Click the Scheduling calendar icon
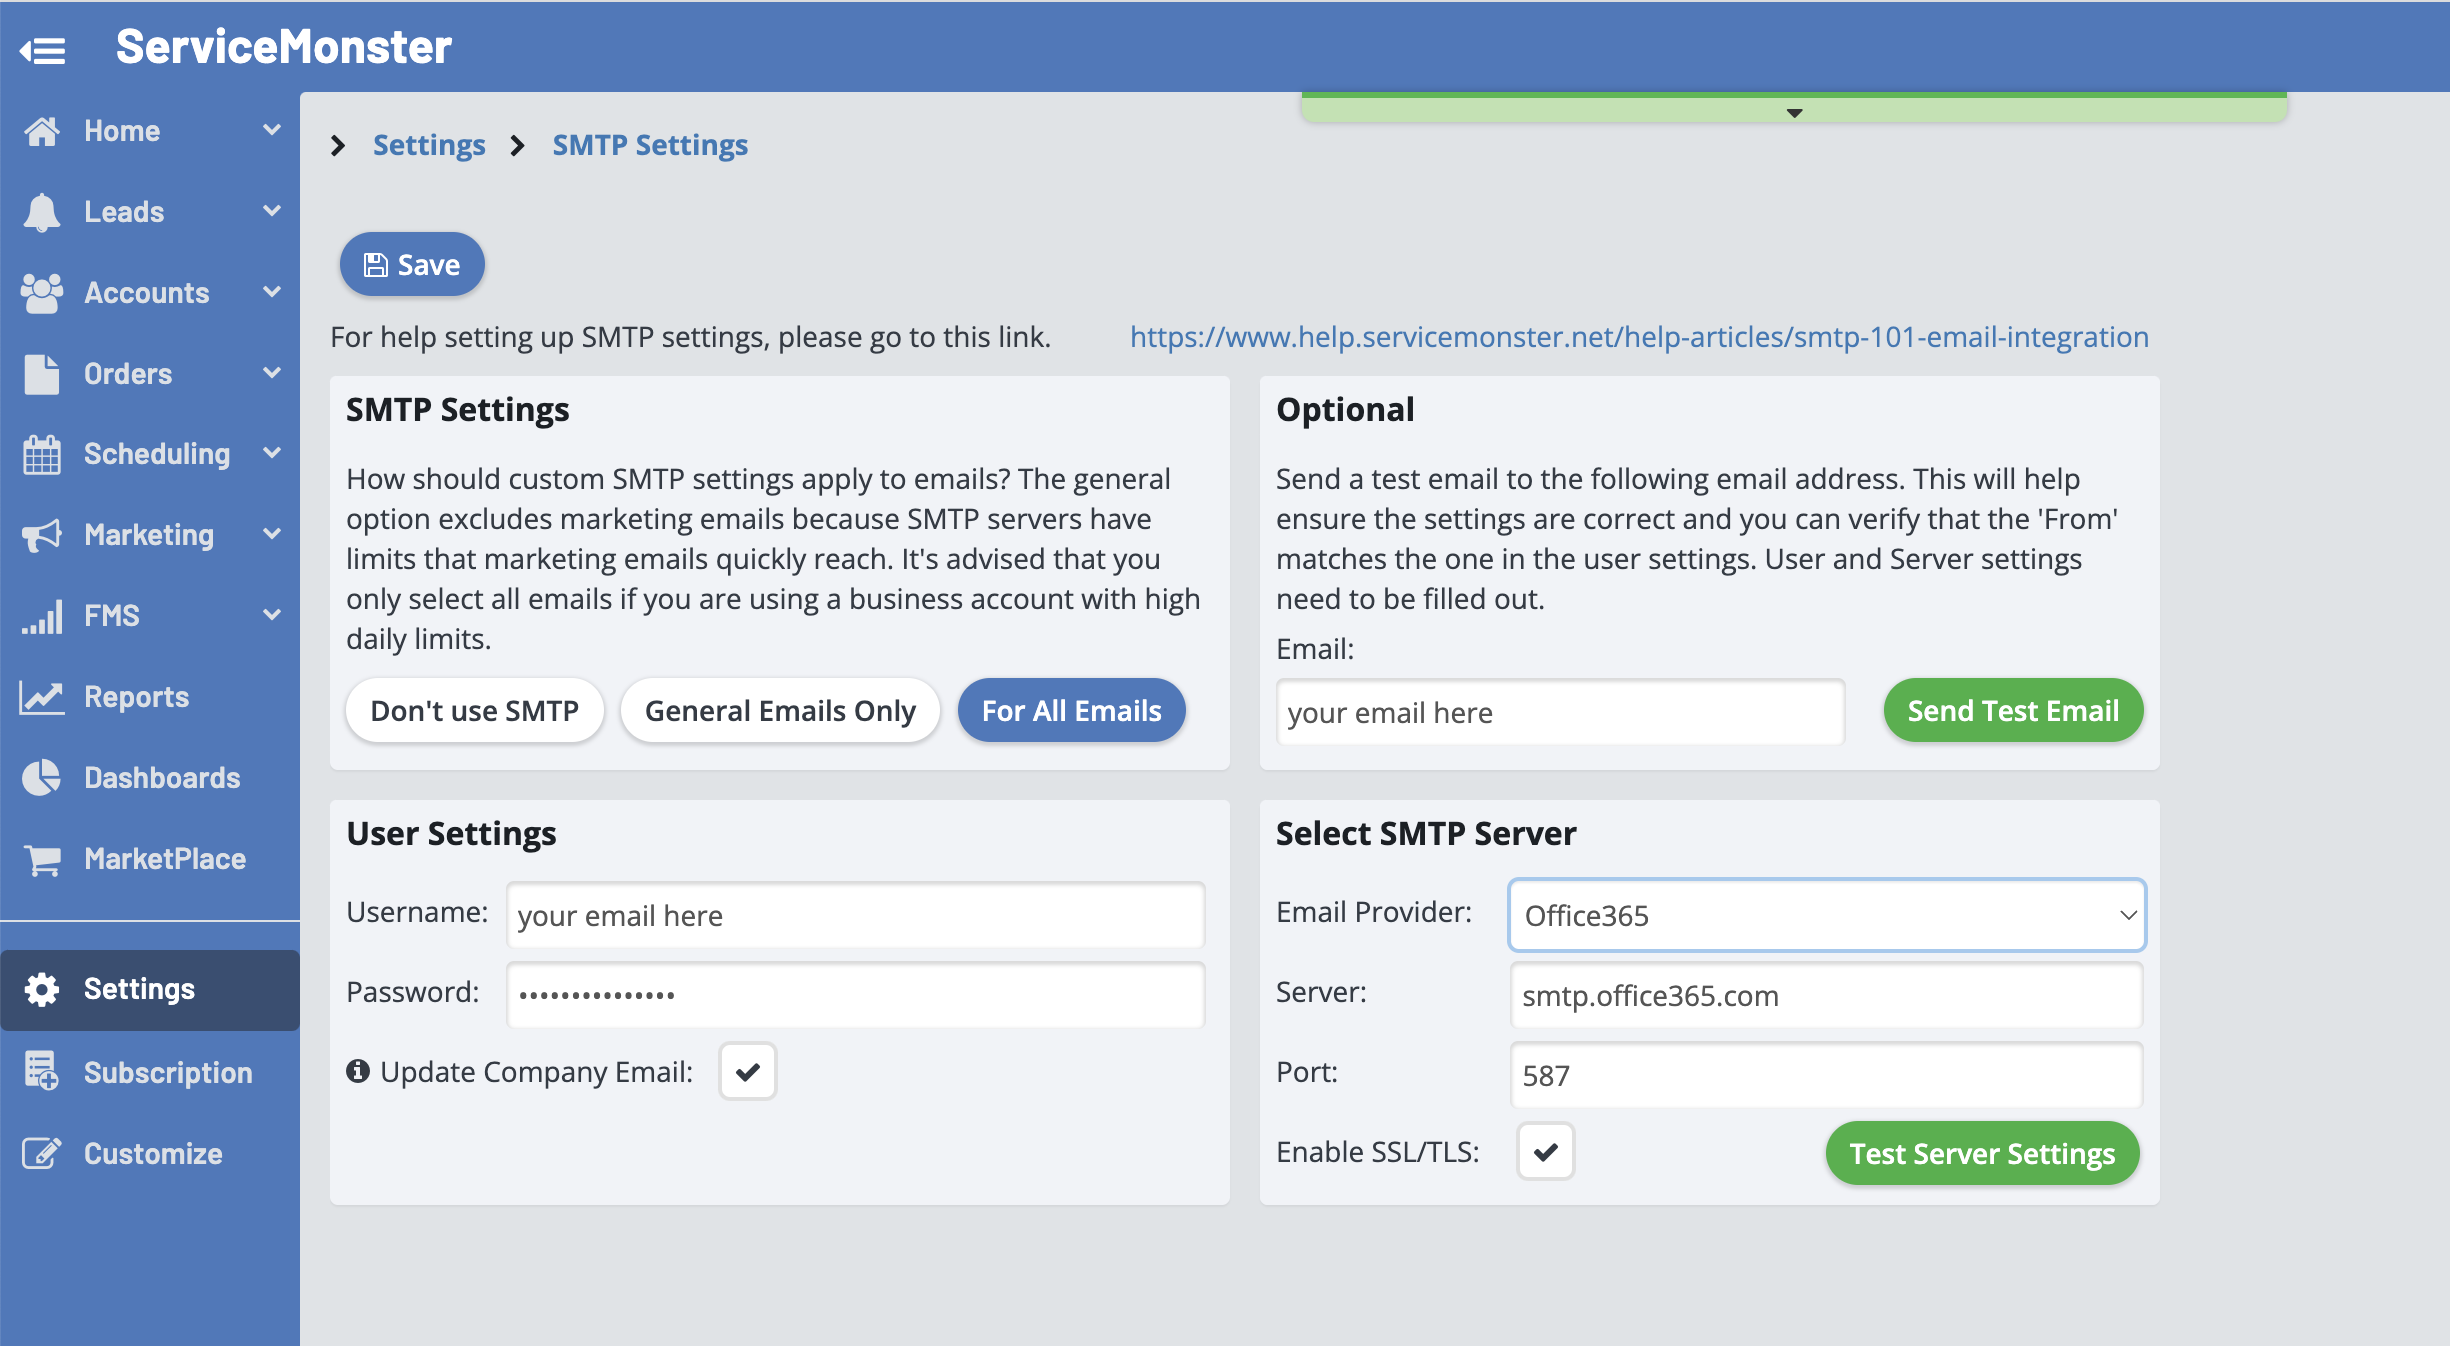The height and width of the screenshot is (1346, 2450). click(42, 454)
